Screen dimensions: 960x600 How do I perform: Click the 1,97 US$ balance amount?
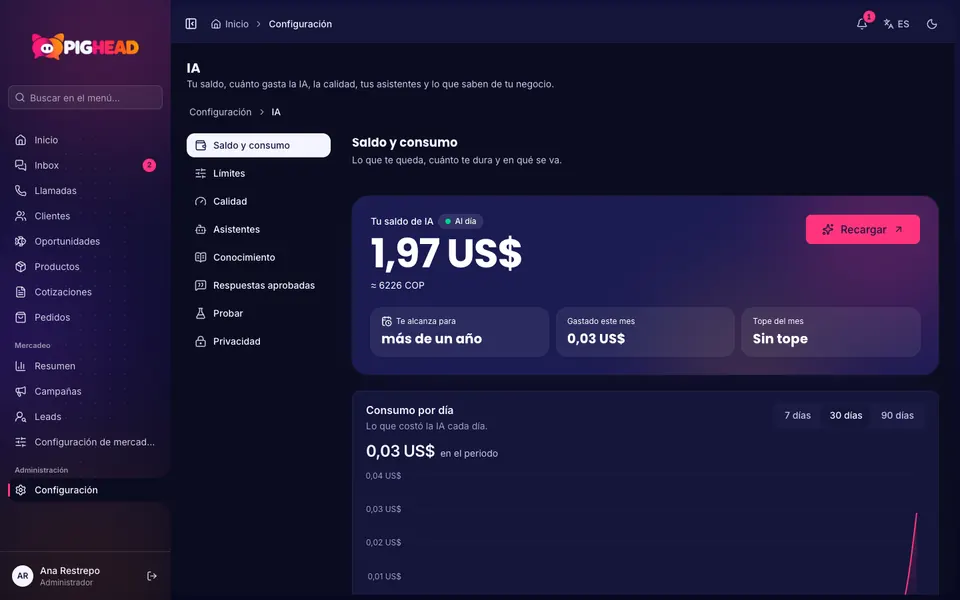[x=446, y=253]
